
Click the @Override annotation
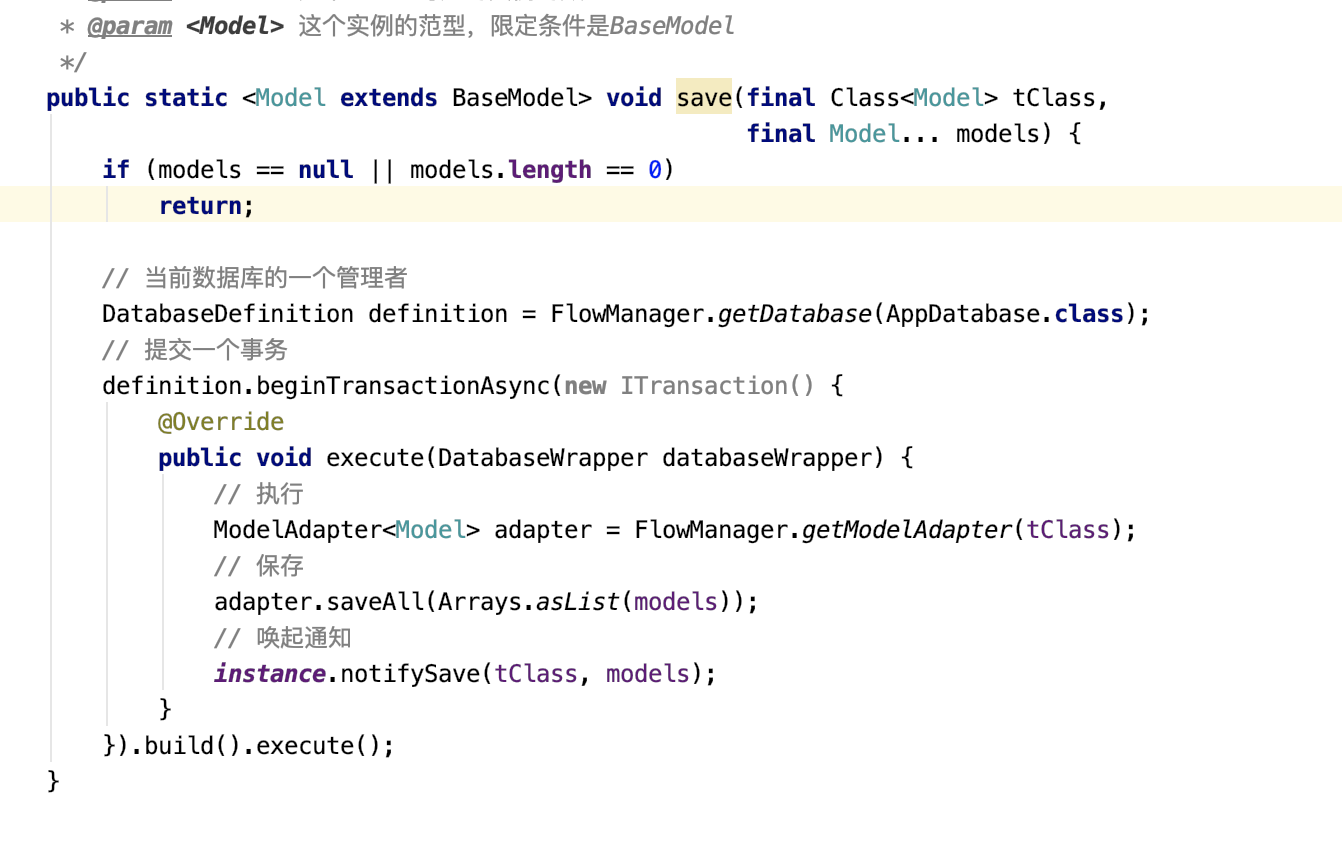click(x=221, y=422)
